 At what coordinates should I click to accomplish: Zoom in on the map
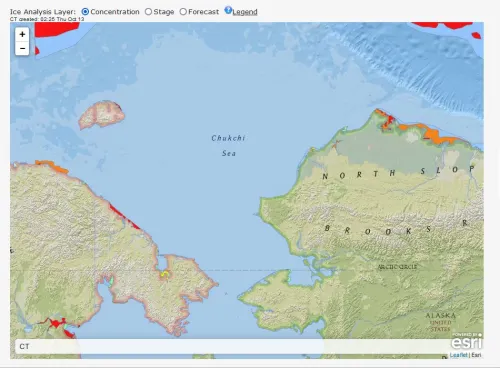[x=22, y=34]
